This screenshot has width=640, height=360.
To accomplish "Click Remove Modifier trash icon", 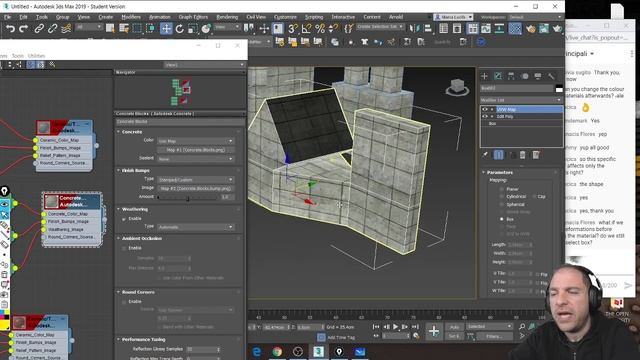I will click(522, 155).
